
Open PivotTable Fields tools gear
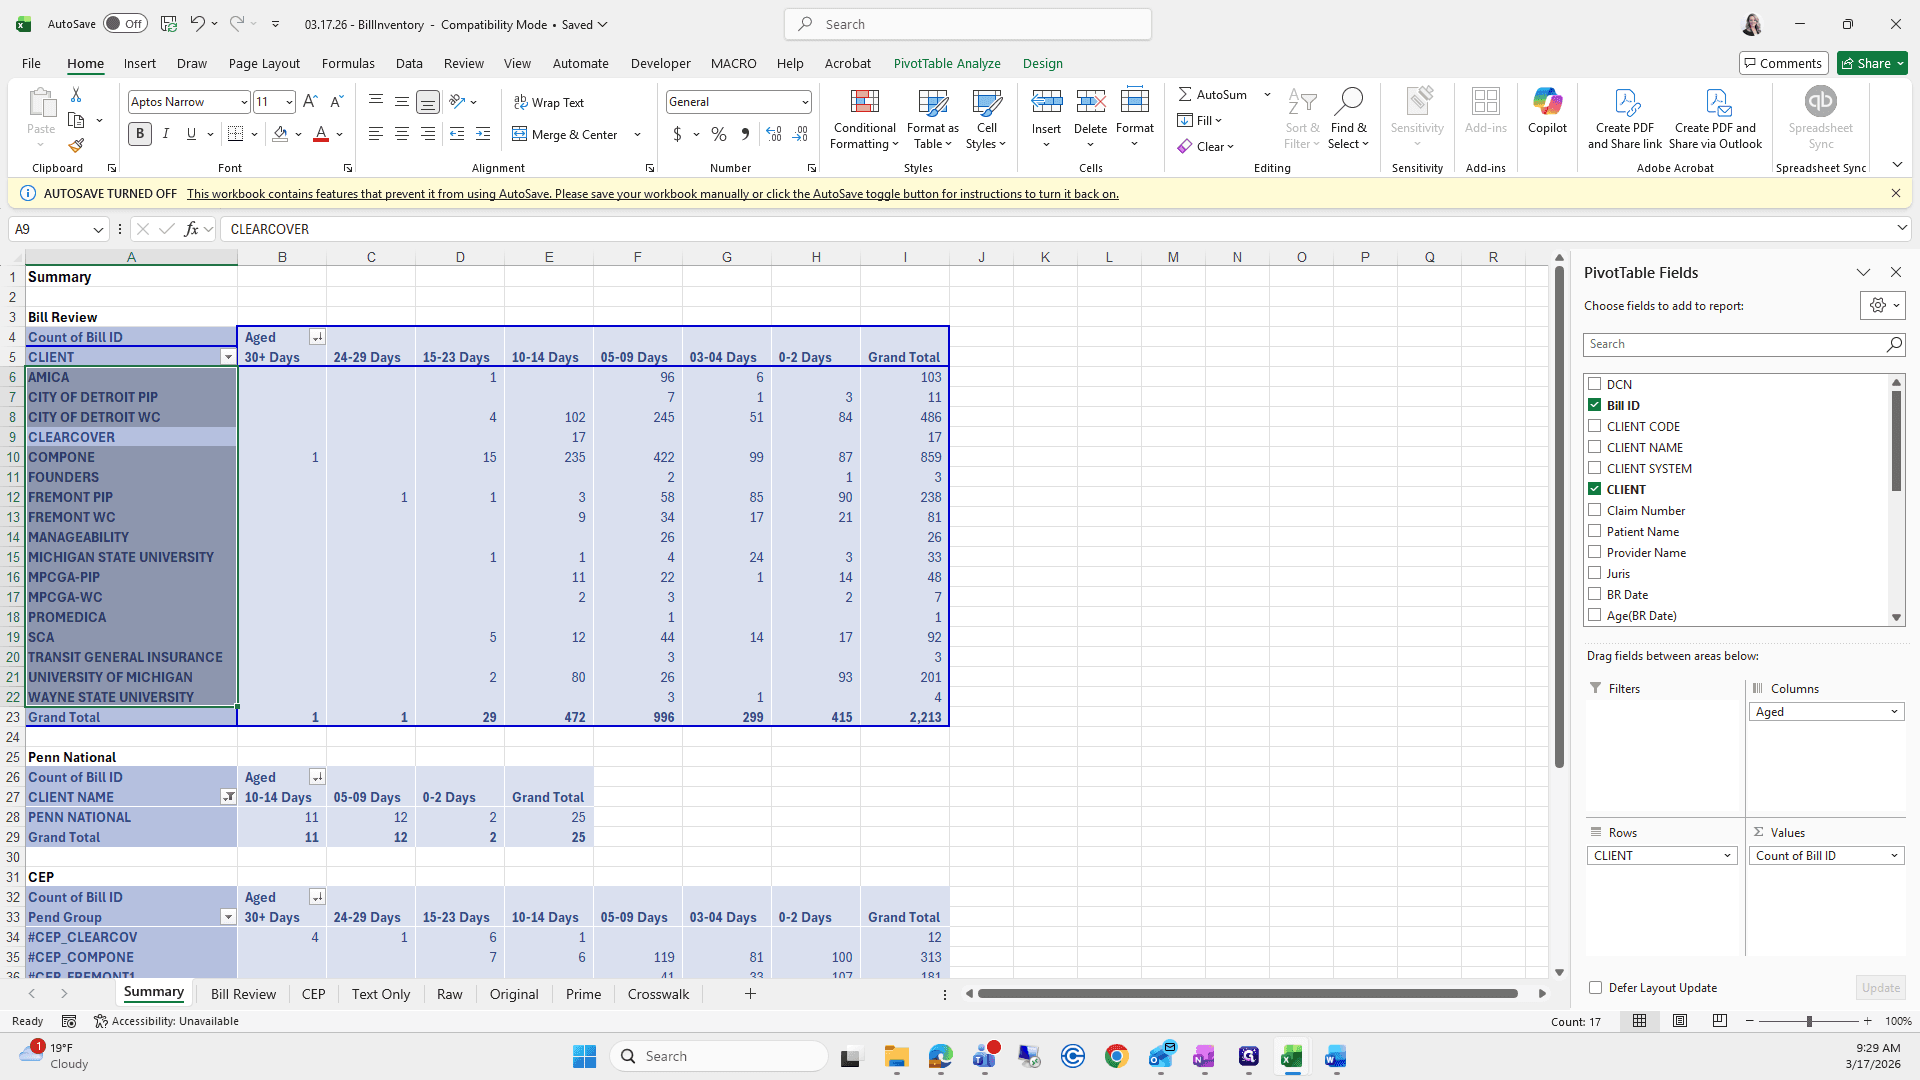pyautogui.click(x=1882, y=306)
